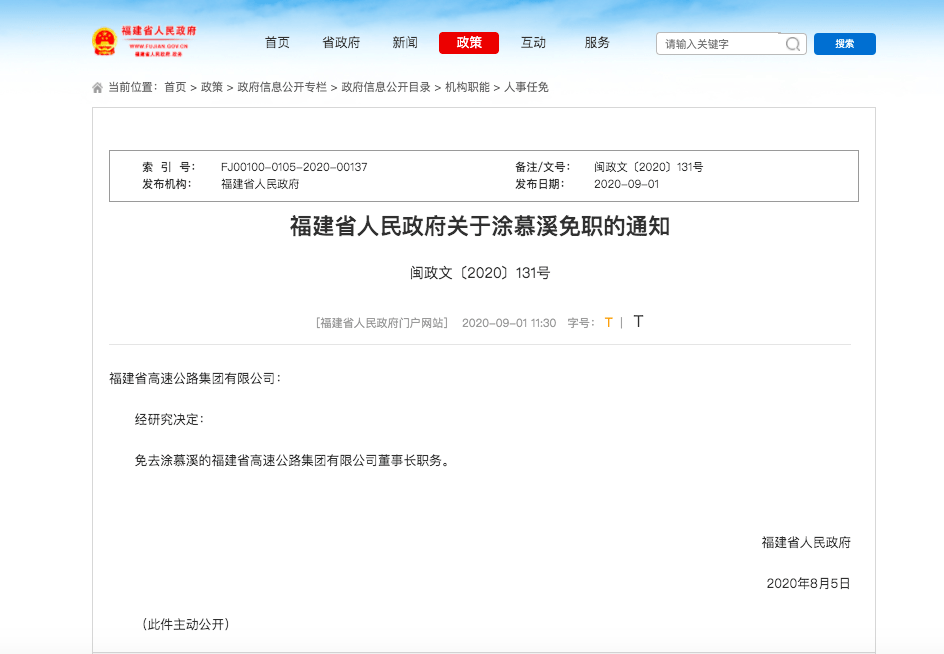Click the national emblem logo icon
Image resolution: width=944 pixels, height=654 pixels.
[106, 42]
